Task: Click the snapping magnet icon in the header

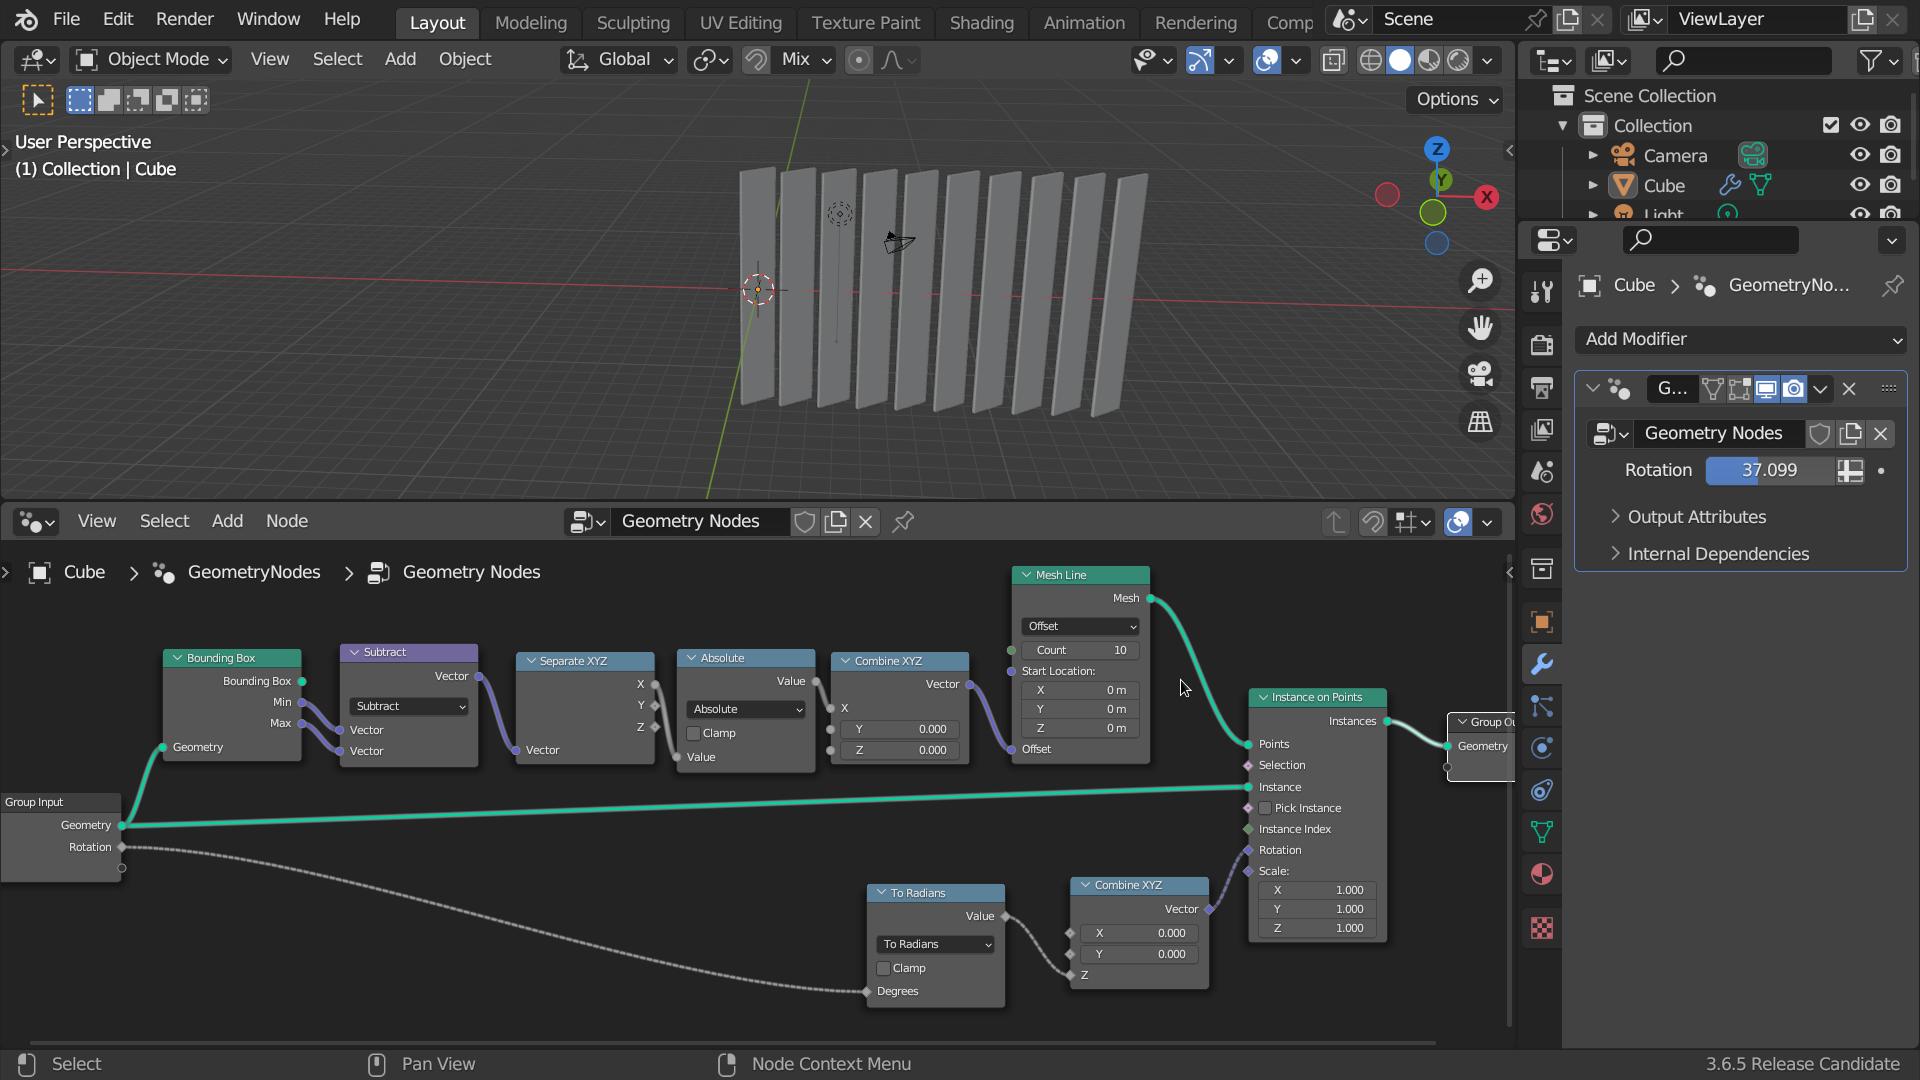Action: (x=755, y=60)
